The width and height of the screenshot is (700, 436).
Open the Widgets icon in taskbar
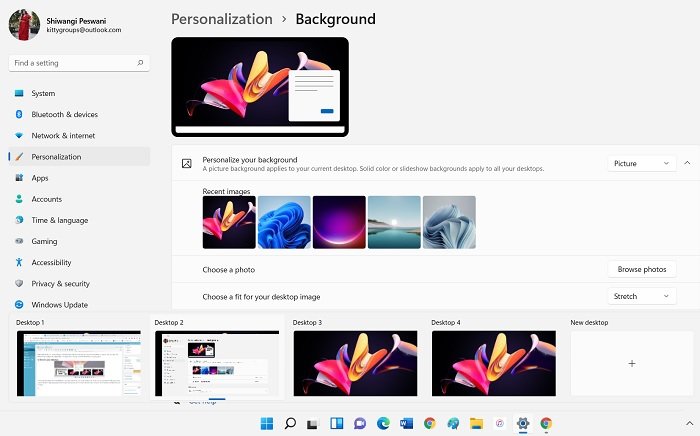pos(337,423)
